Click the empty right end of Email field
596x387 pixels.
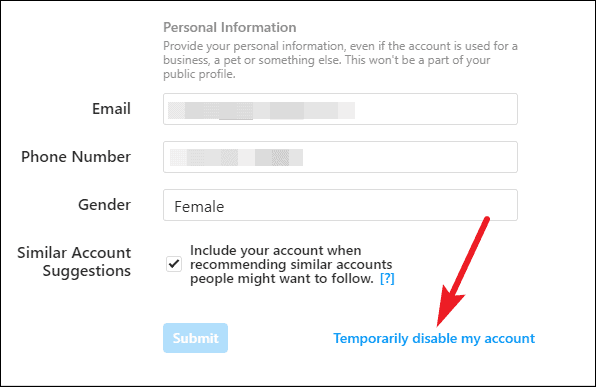pos(436,109)
